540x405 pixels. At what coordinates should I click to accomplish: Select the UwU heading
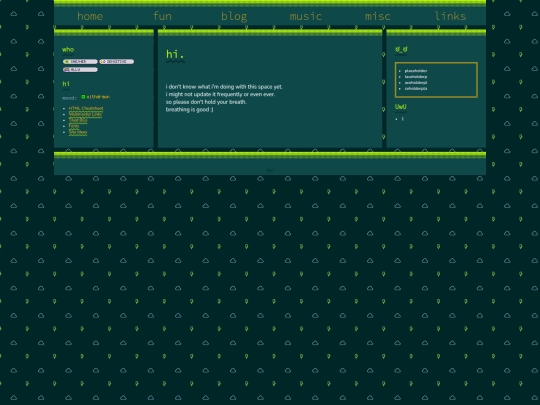(x=401, y=107)
